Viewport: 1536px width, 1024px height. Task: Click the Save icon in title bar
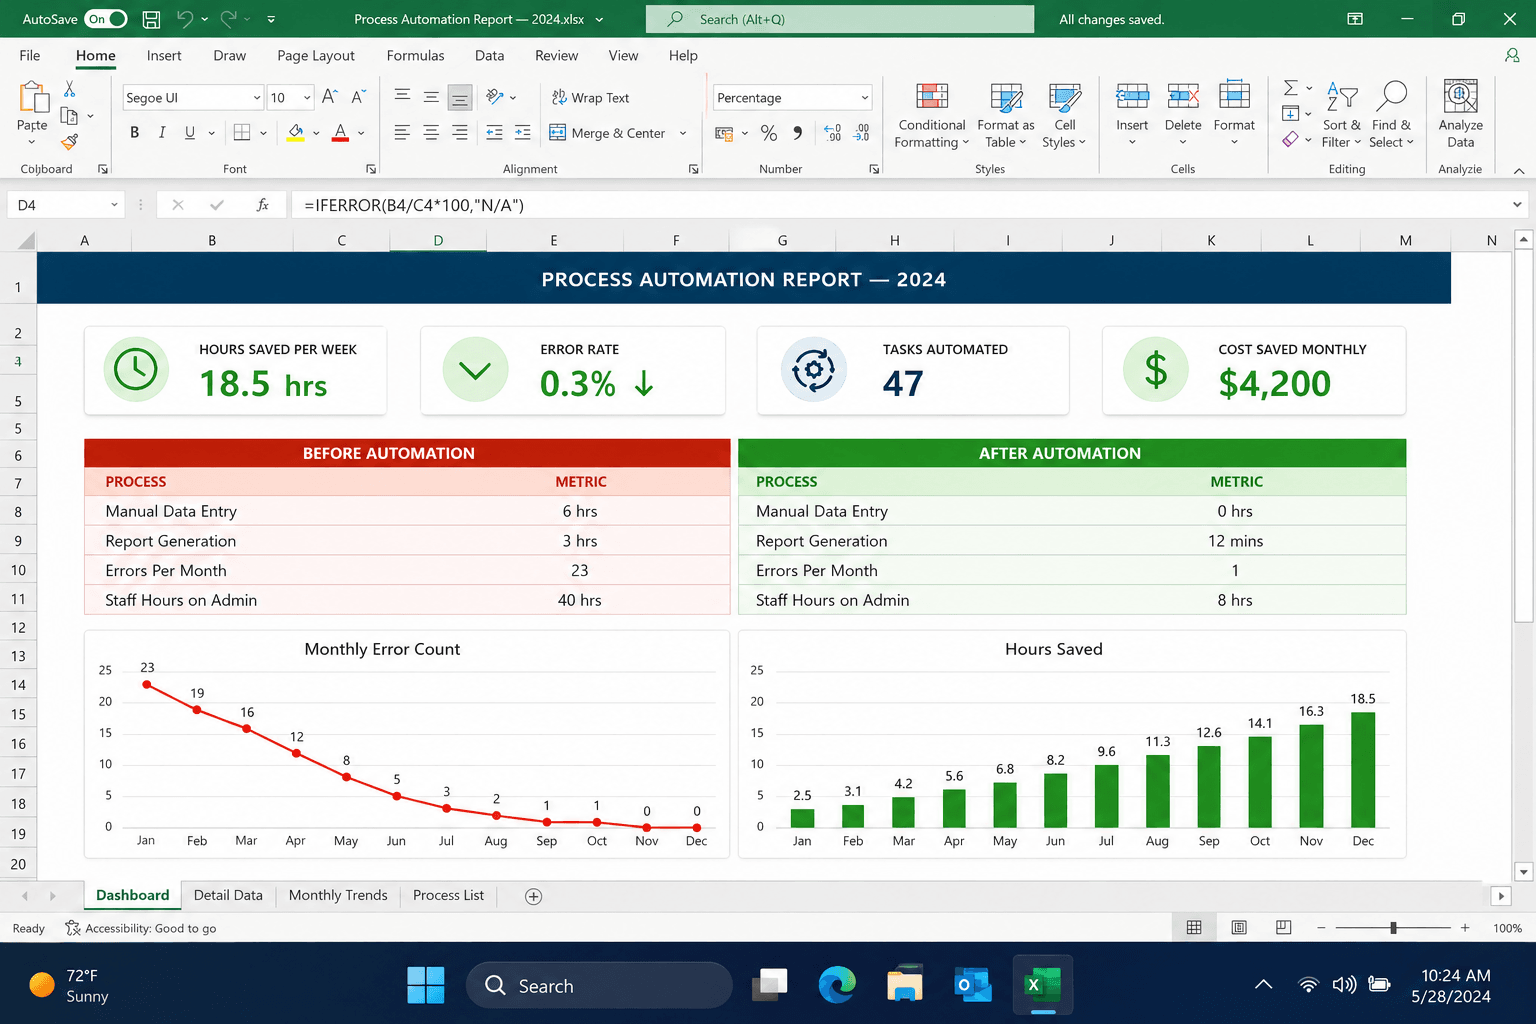tap(151, 19)
